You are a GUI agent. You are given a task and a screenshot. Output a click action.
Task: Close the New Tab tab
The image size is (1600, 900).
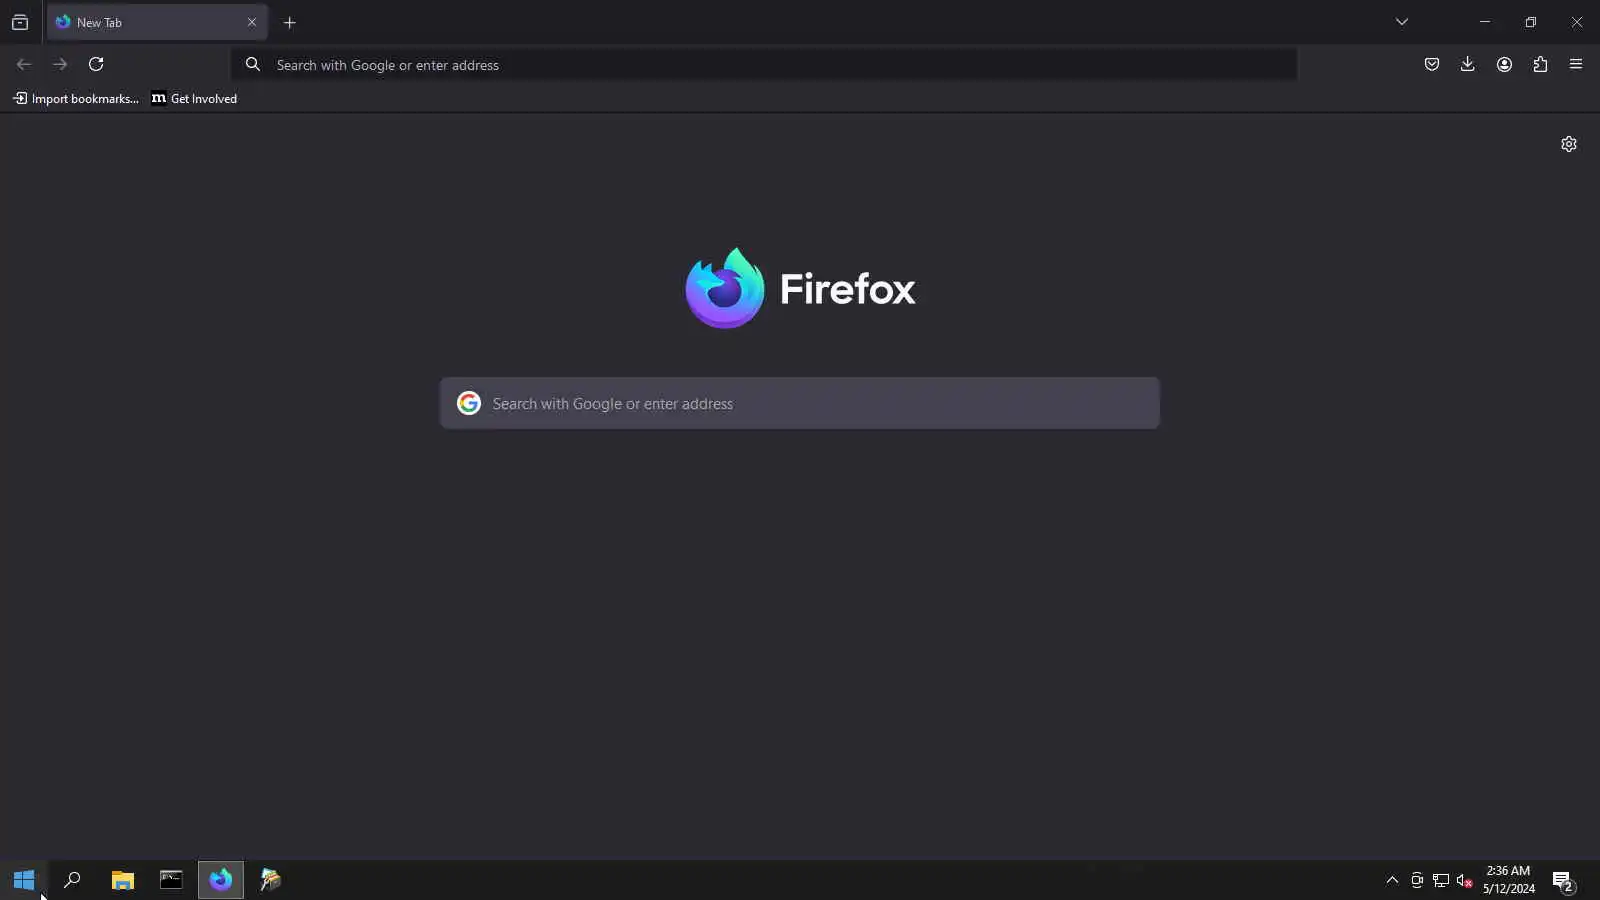click(x=252, y=22)
